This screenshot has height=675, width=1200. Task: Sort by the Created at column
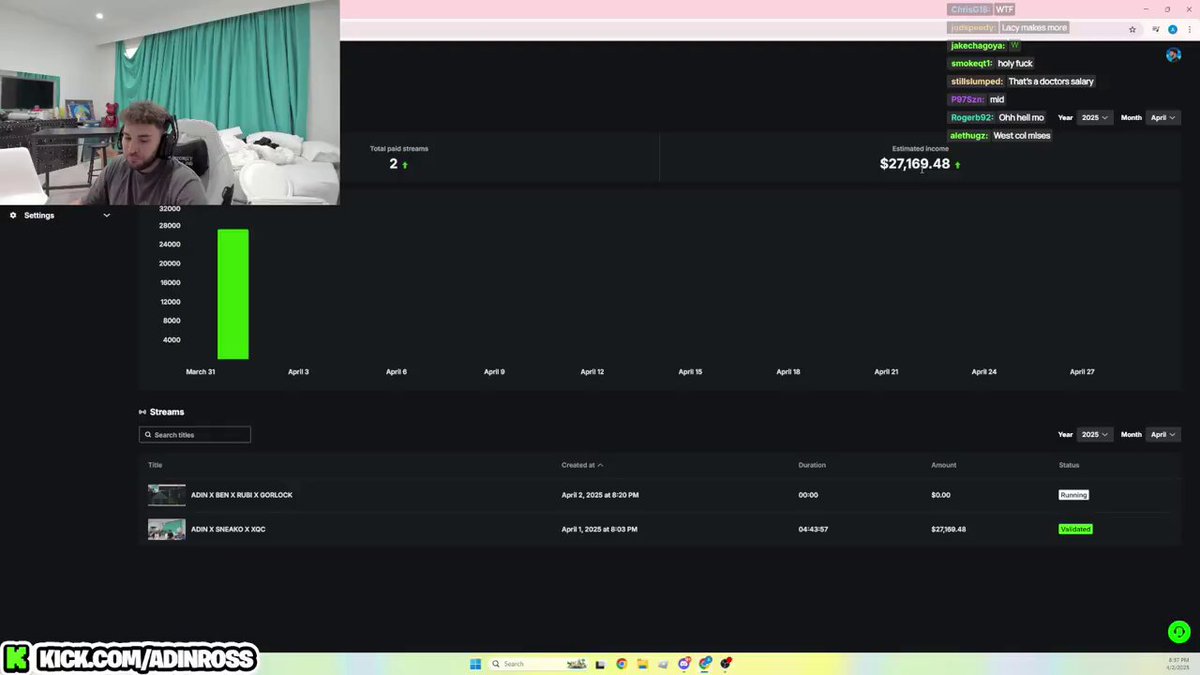pyautogui.click(x=582, y=465)
